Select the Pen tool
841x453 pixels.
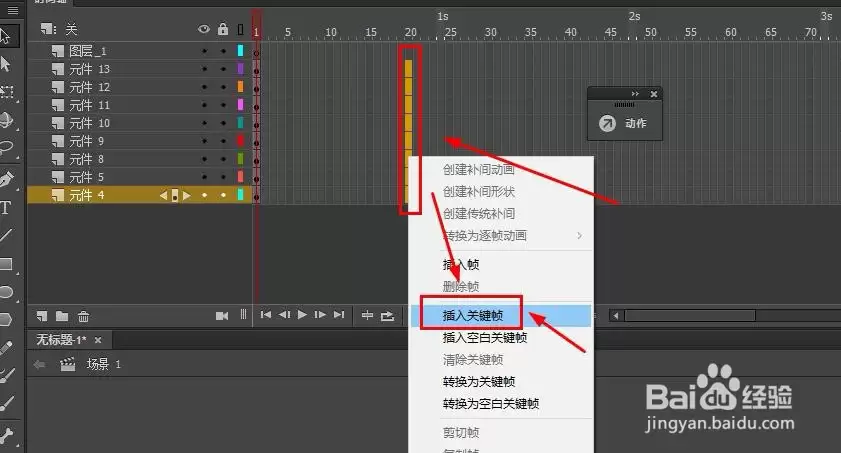(6, 179)
